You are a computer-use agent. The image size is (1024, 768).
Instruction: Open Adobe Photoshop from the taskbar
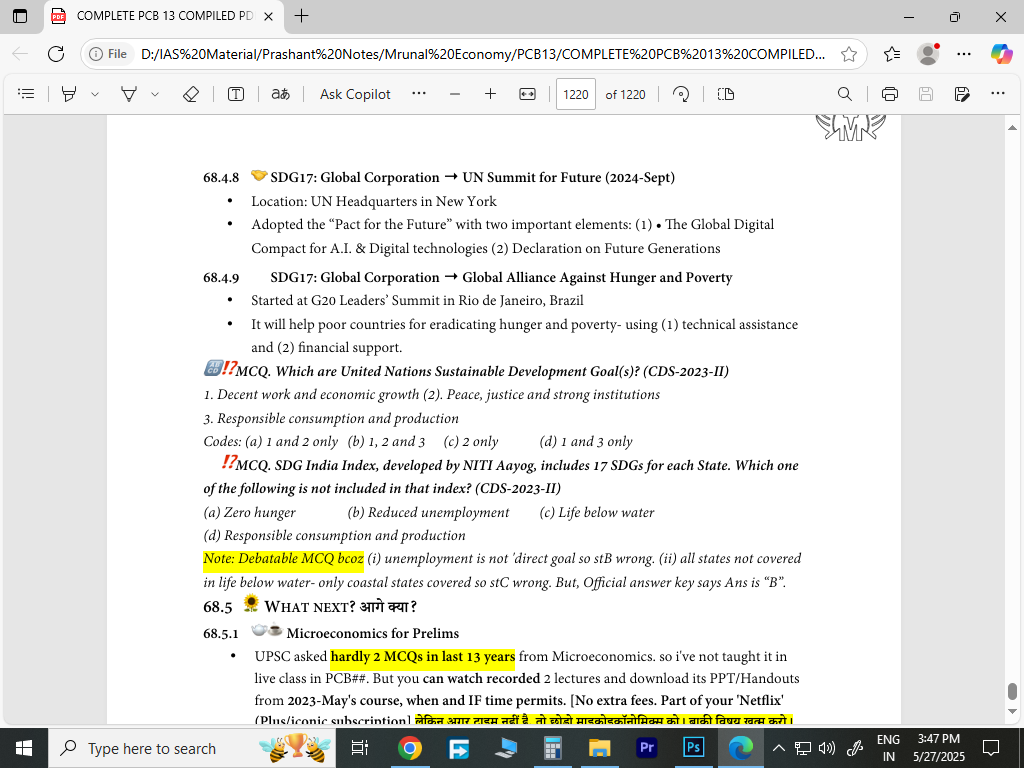pyautogui.click(x=693, y=748)
